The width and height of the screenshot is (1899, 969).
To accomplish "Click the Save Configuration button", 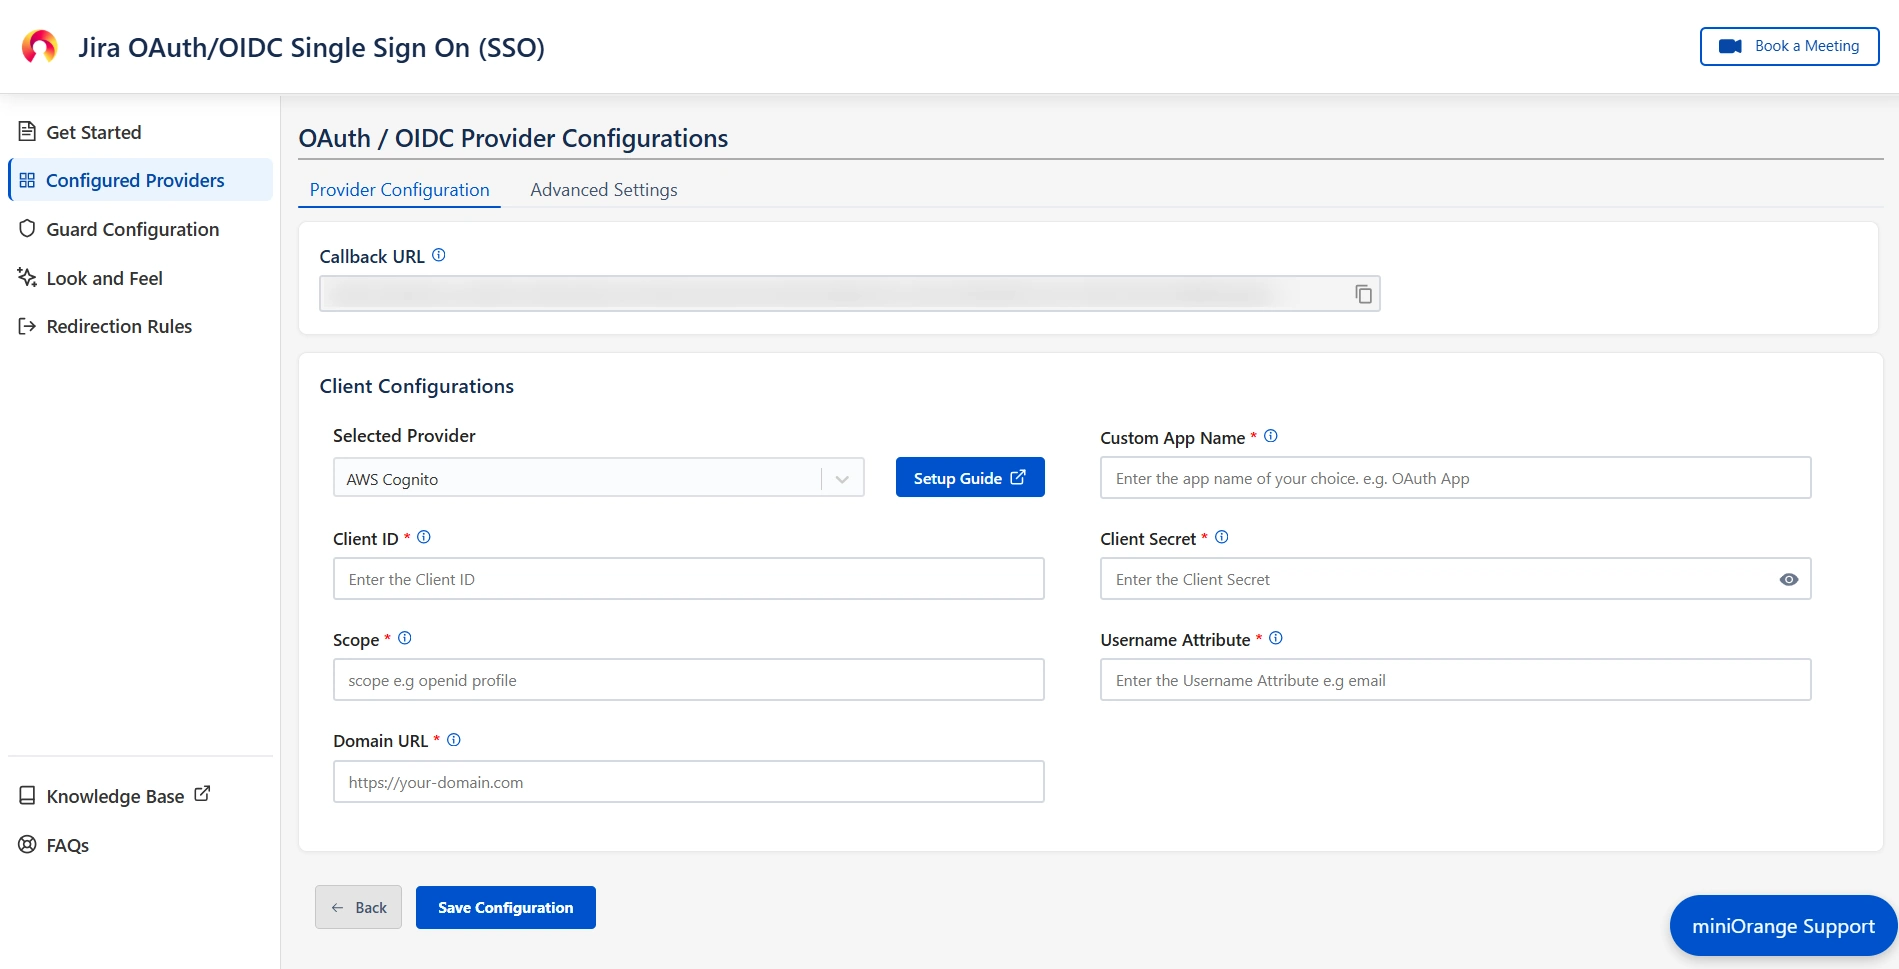I will click(x=506, y=907).
